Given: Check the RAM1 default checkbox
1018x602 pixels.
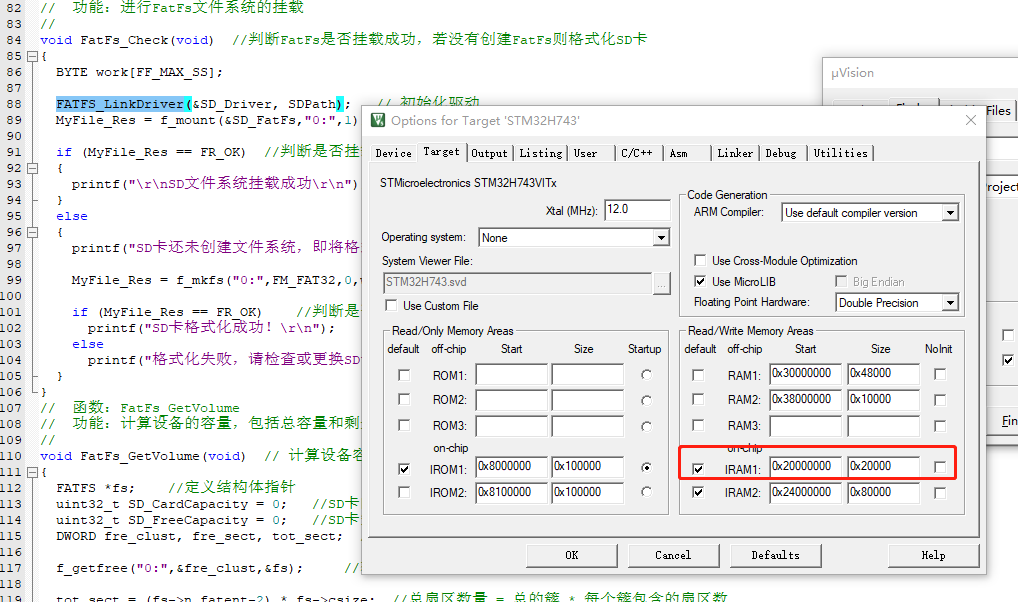Looking at the screenshot, I should point(698,375).
